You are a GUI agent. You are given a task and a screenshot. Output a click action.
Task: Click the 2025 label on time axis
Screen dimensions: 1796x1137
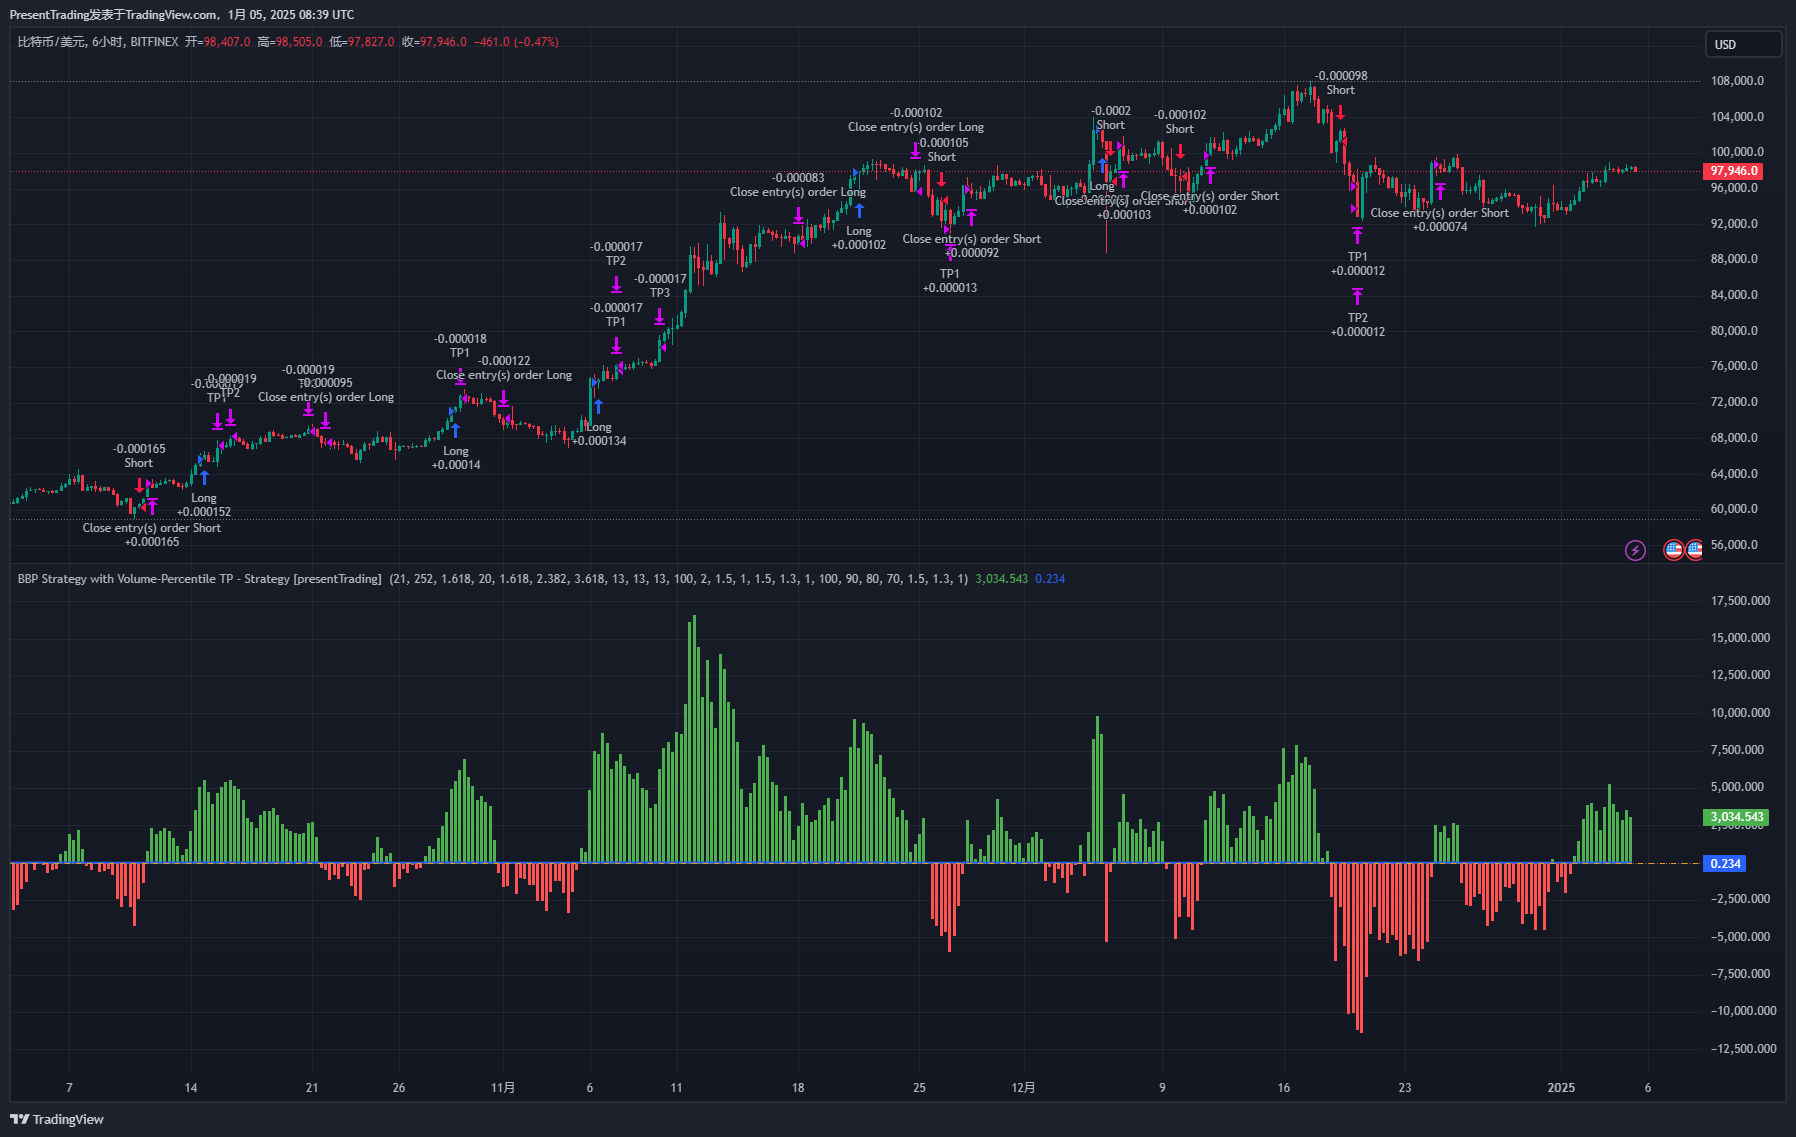1561,1088
